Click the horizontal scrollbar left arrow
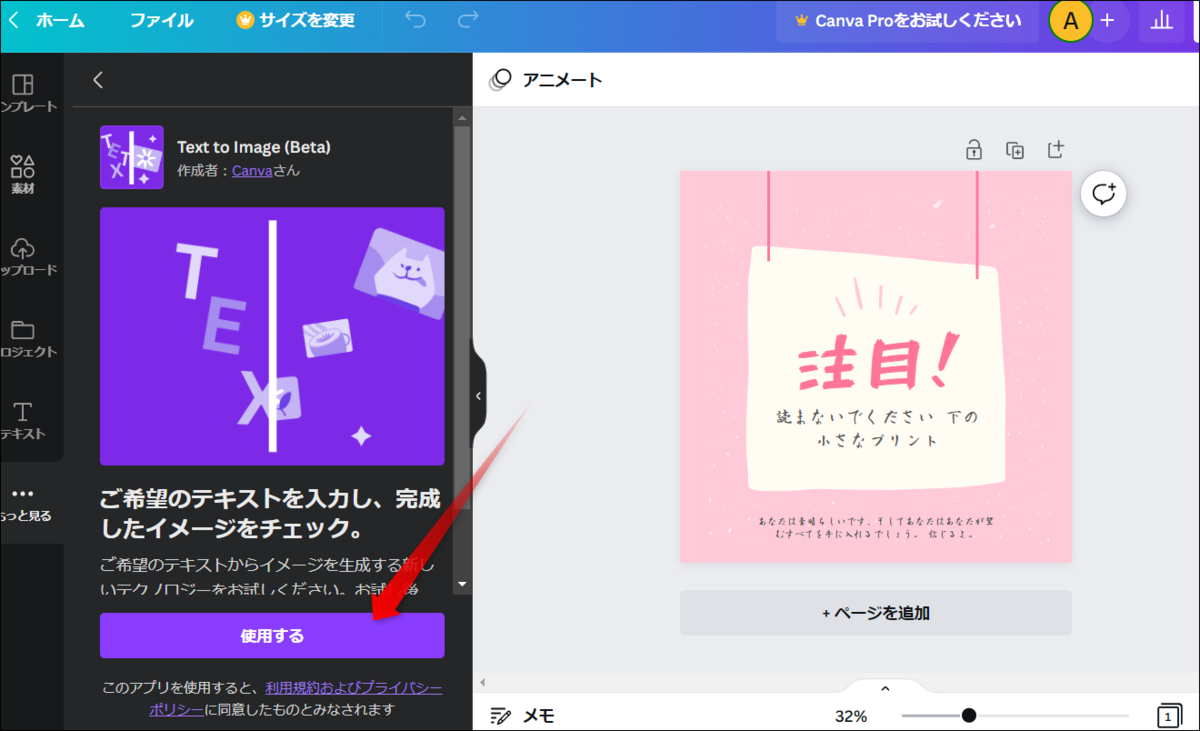 pos(482,682)
